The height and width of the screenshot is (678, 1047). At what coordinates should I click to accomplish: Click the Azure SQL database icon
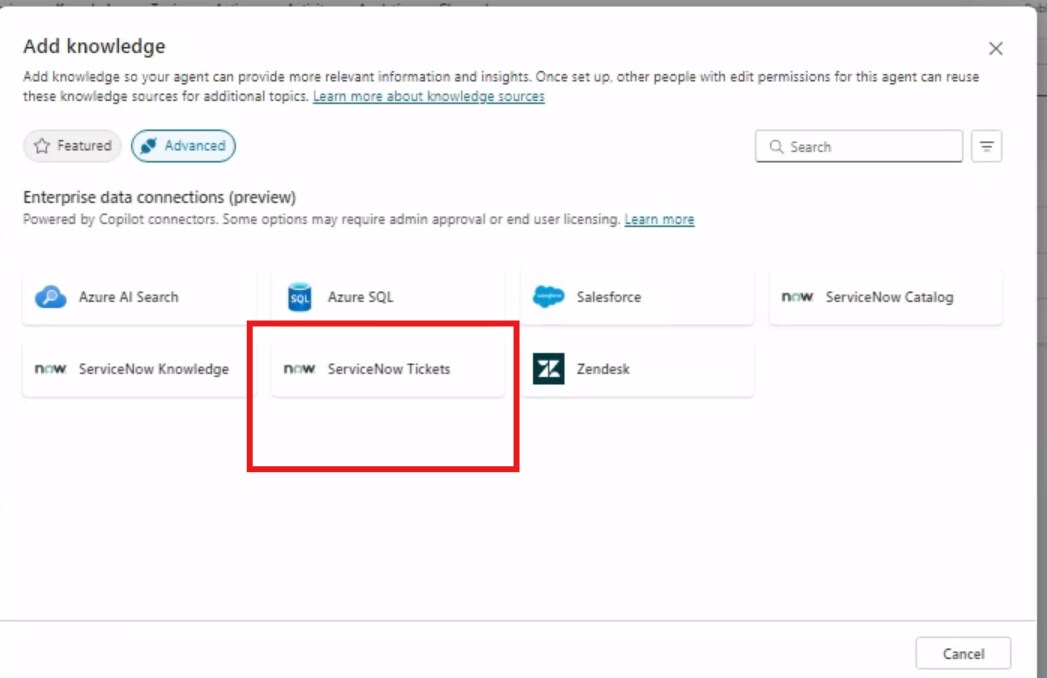[299, 297]
